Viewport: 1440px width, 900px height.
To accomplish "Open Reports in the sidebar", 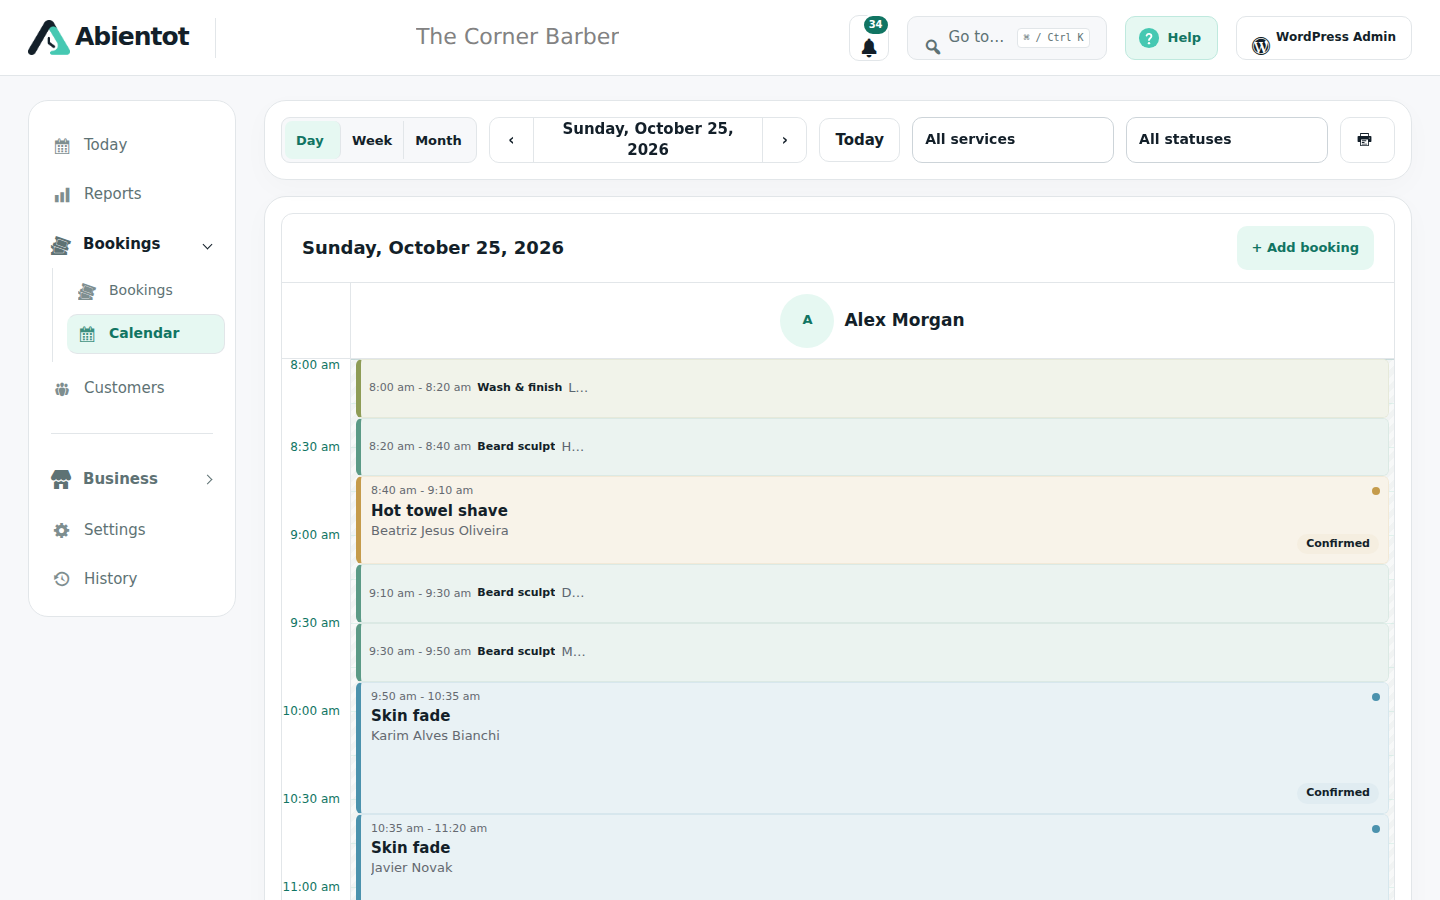I will (132, 194).
